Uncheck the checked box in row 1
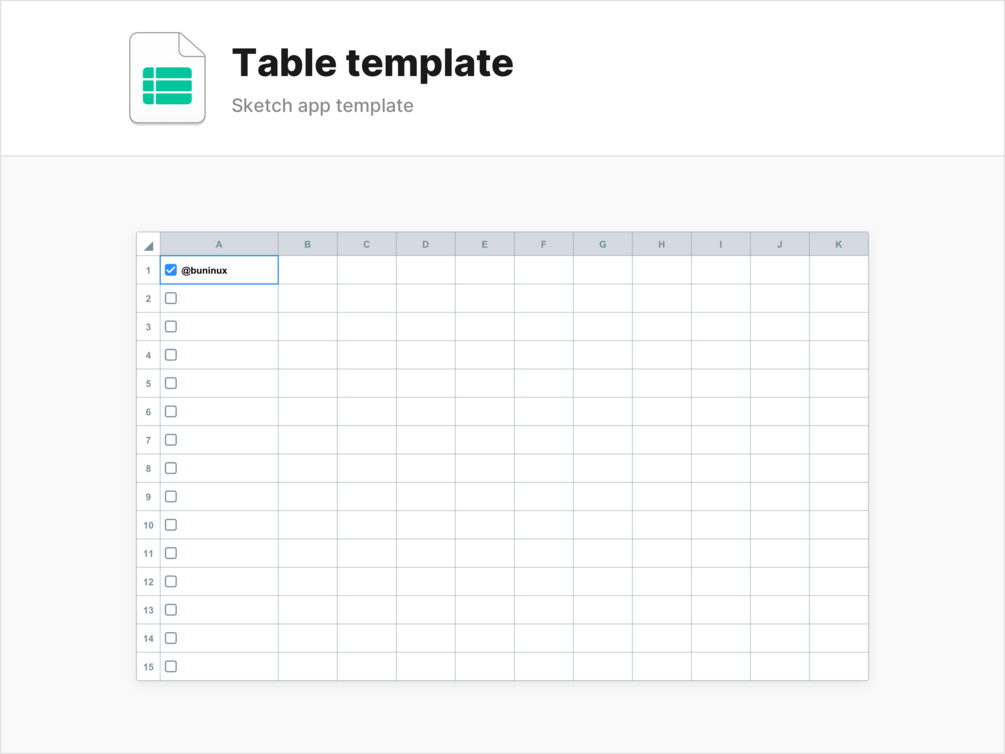The height and width of the screenshot is (754, 1005). click(171, 270)
